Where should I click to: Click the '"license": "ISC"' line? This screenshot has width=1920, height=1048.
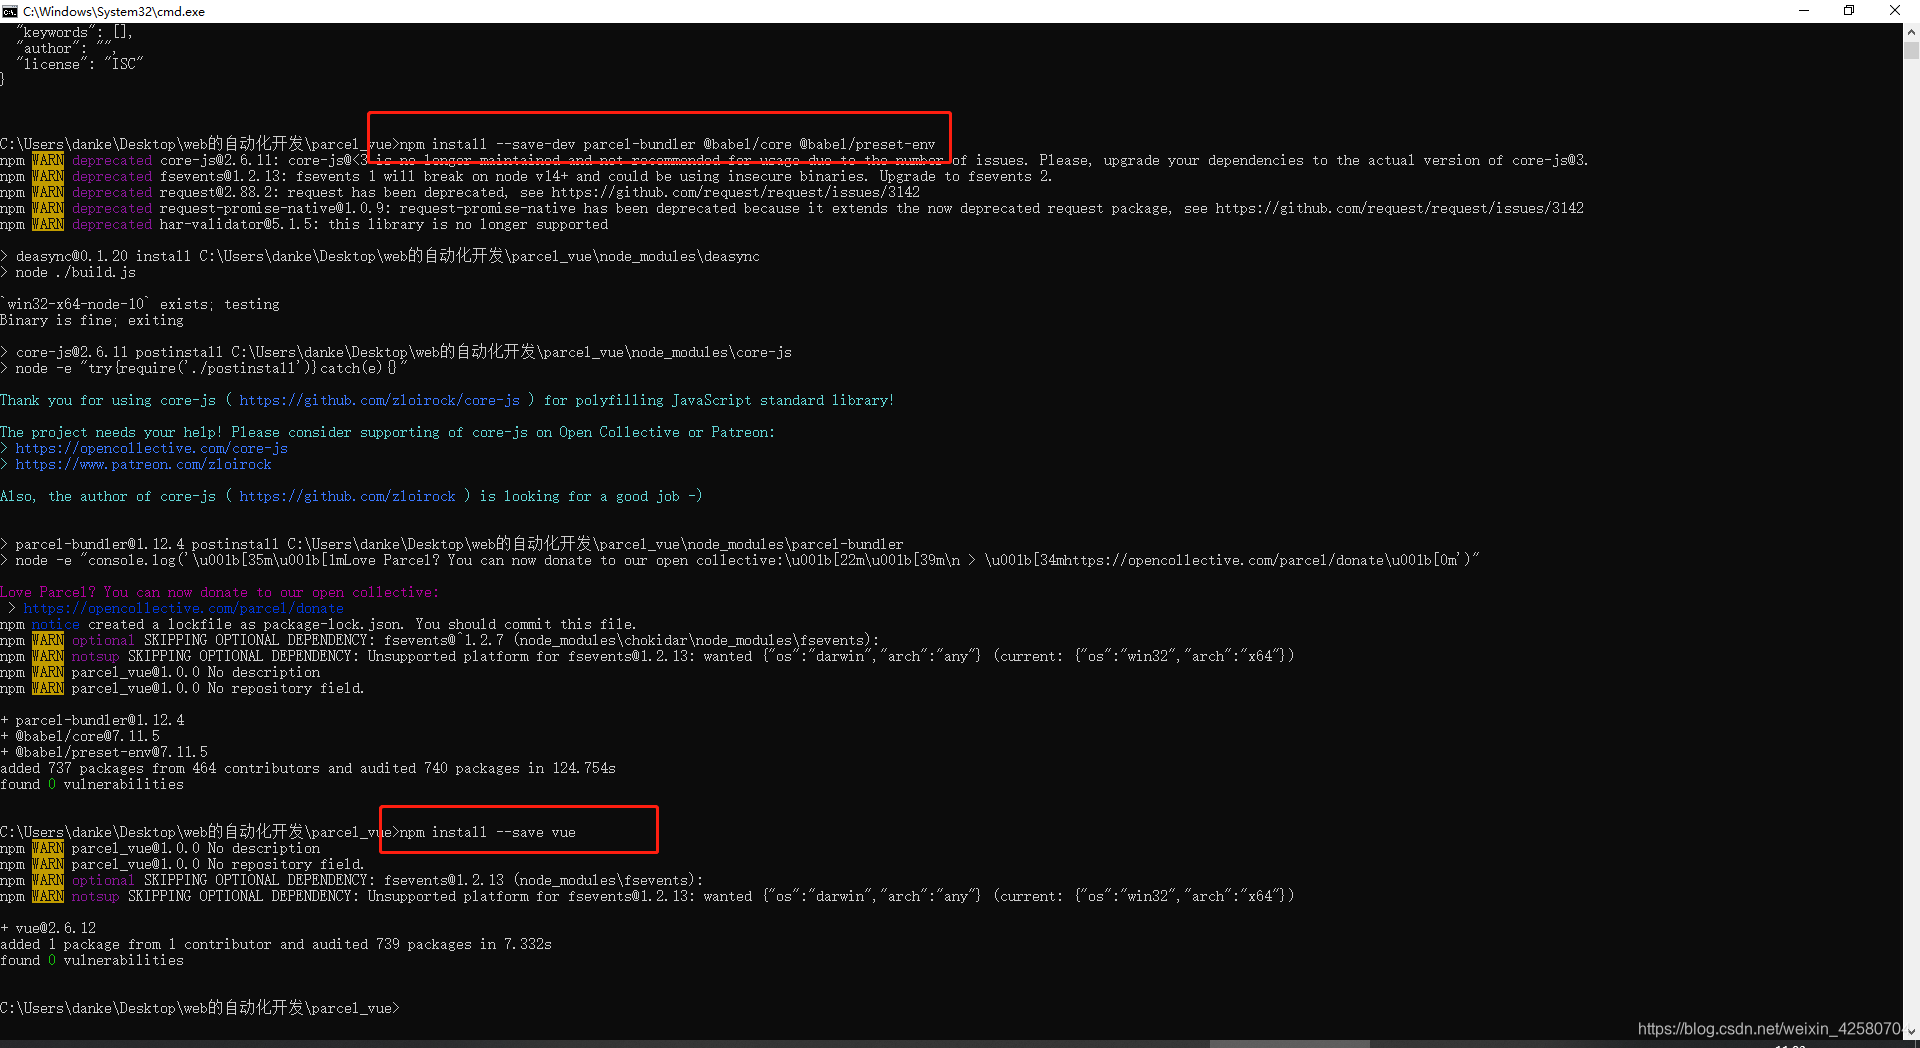(x=80, y=64)
